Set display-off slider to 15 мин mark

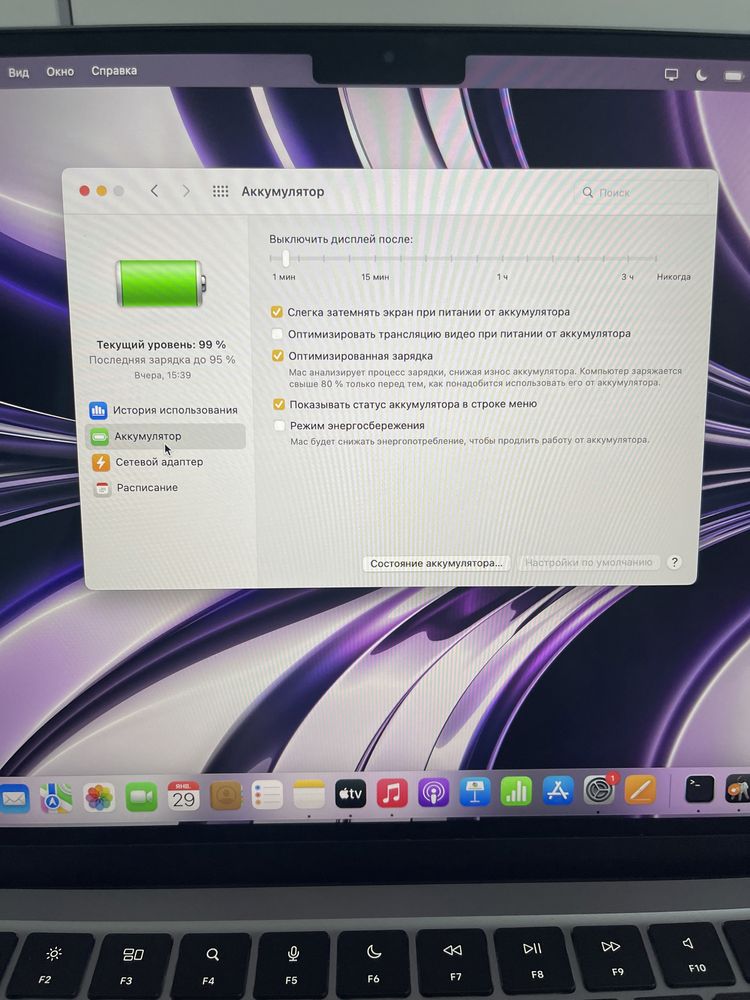(x=375, y=259)
